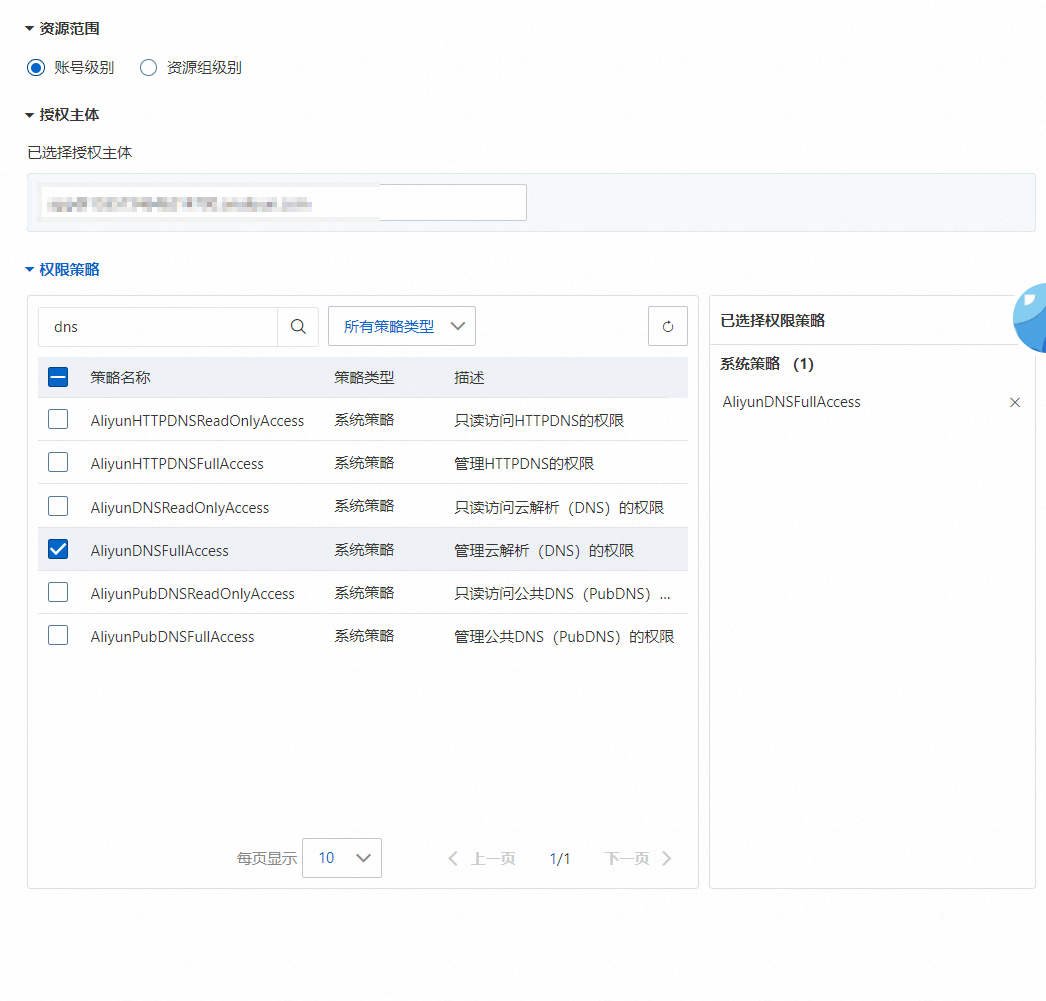Select the 资源组级别 radio button
The image size is (1046, 1001).
pyautogui.click(x=148, y=67)
